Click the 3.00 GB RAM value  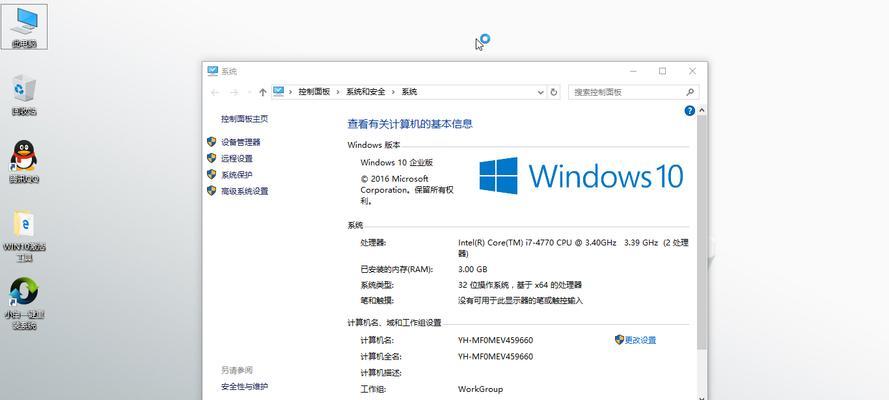(x=472, y=269)
